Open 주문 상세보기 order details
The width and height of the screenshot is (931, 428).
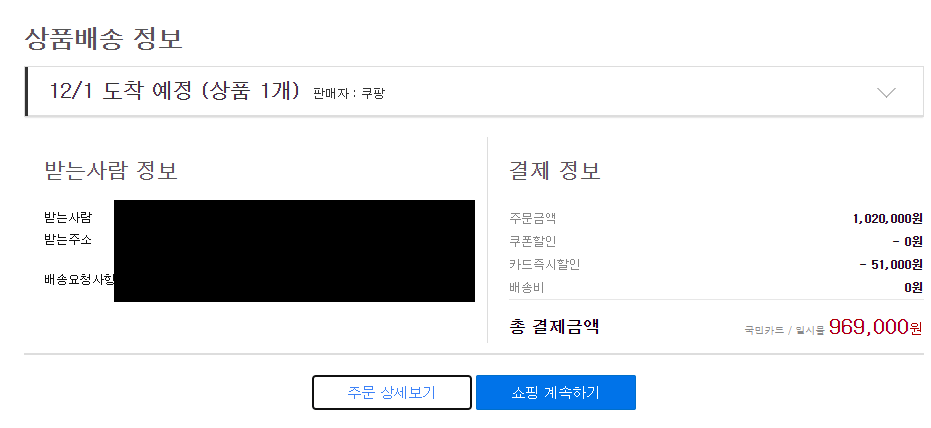pyautogui.click(x=392, y=392)
